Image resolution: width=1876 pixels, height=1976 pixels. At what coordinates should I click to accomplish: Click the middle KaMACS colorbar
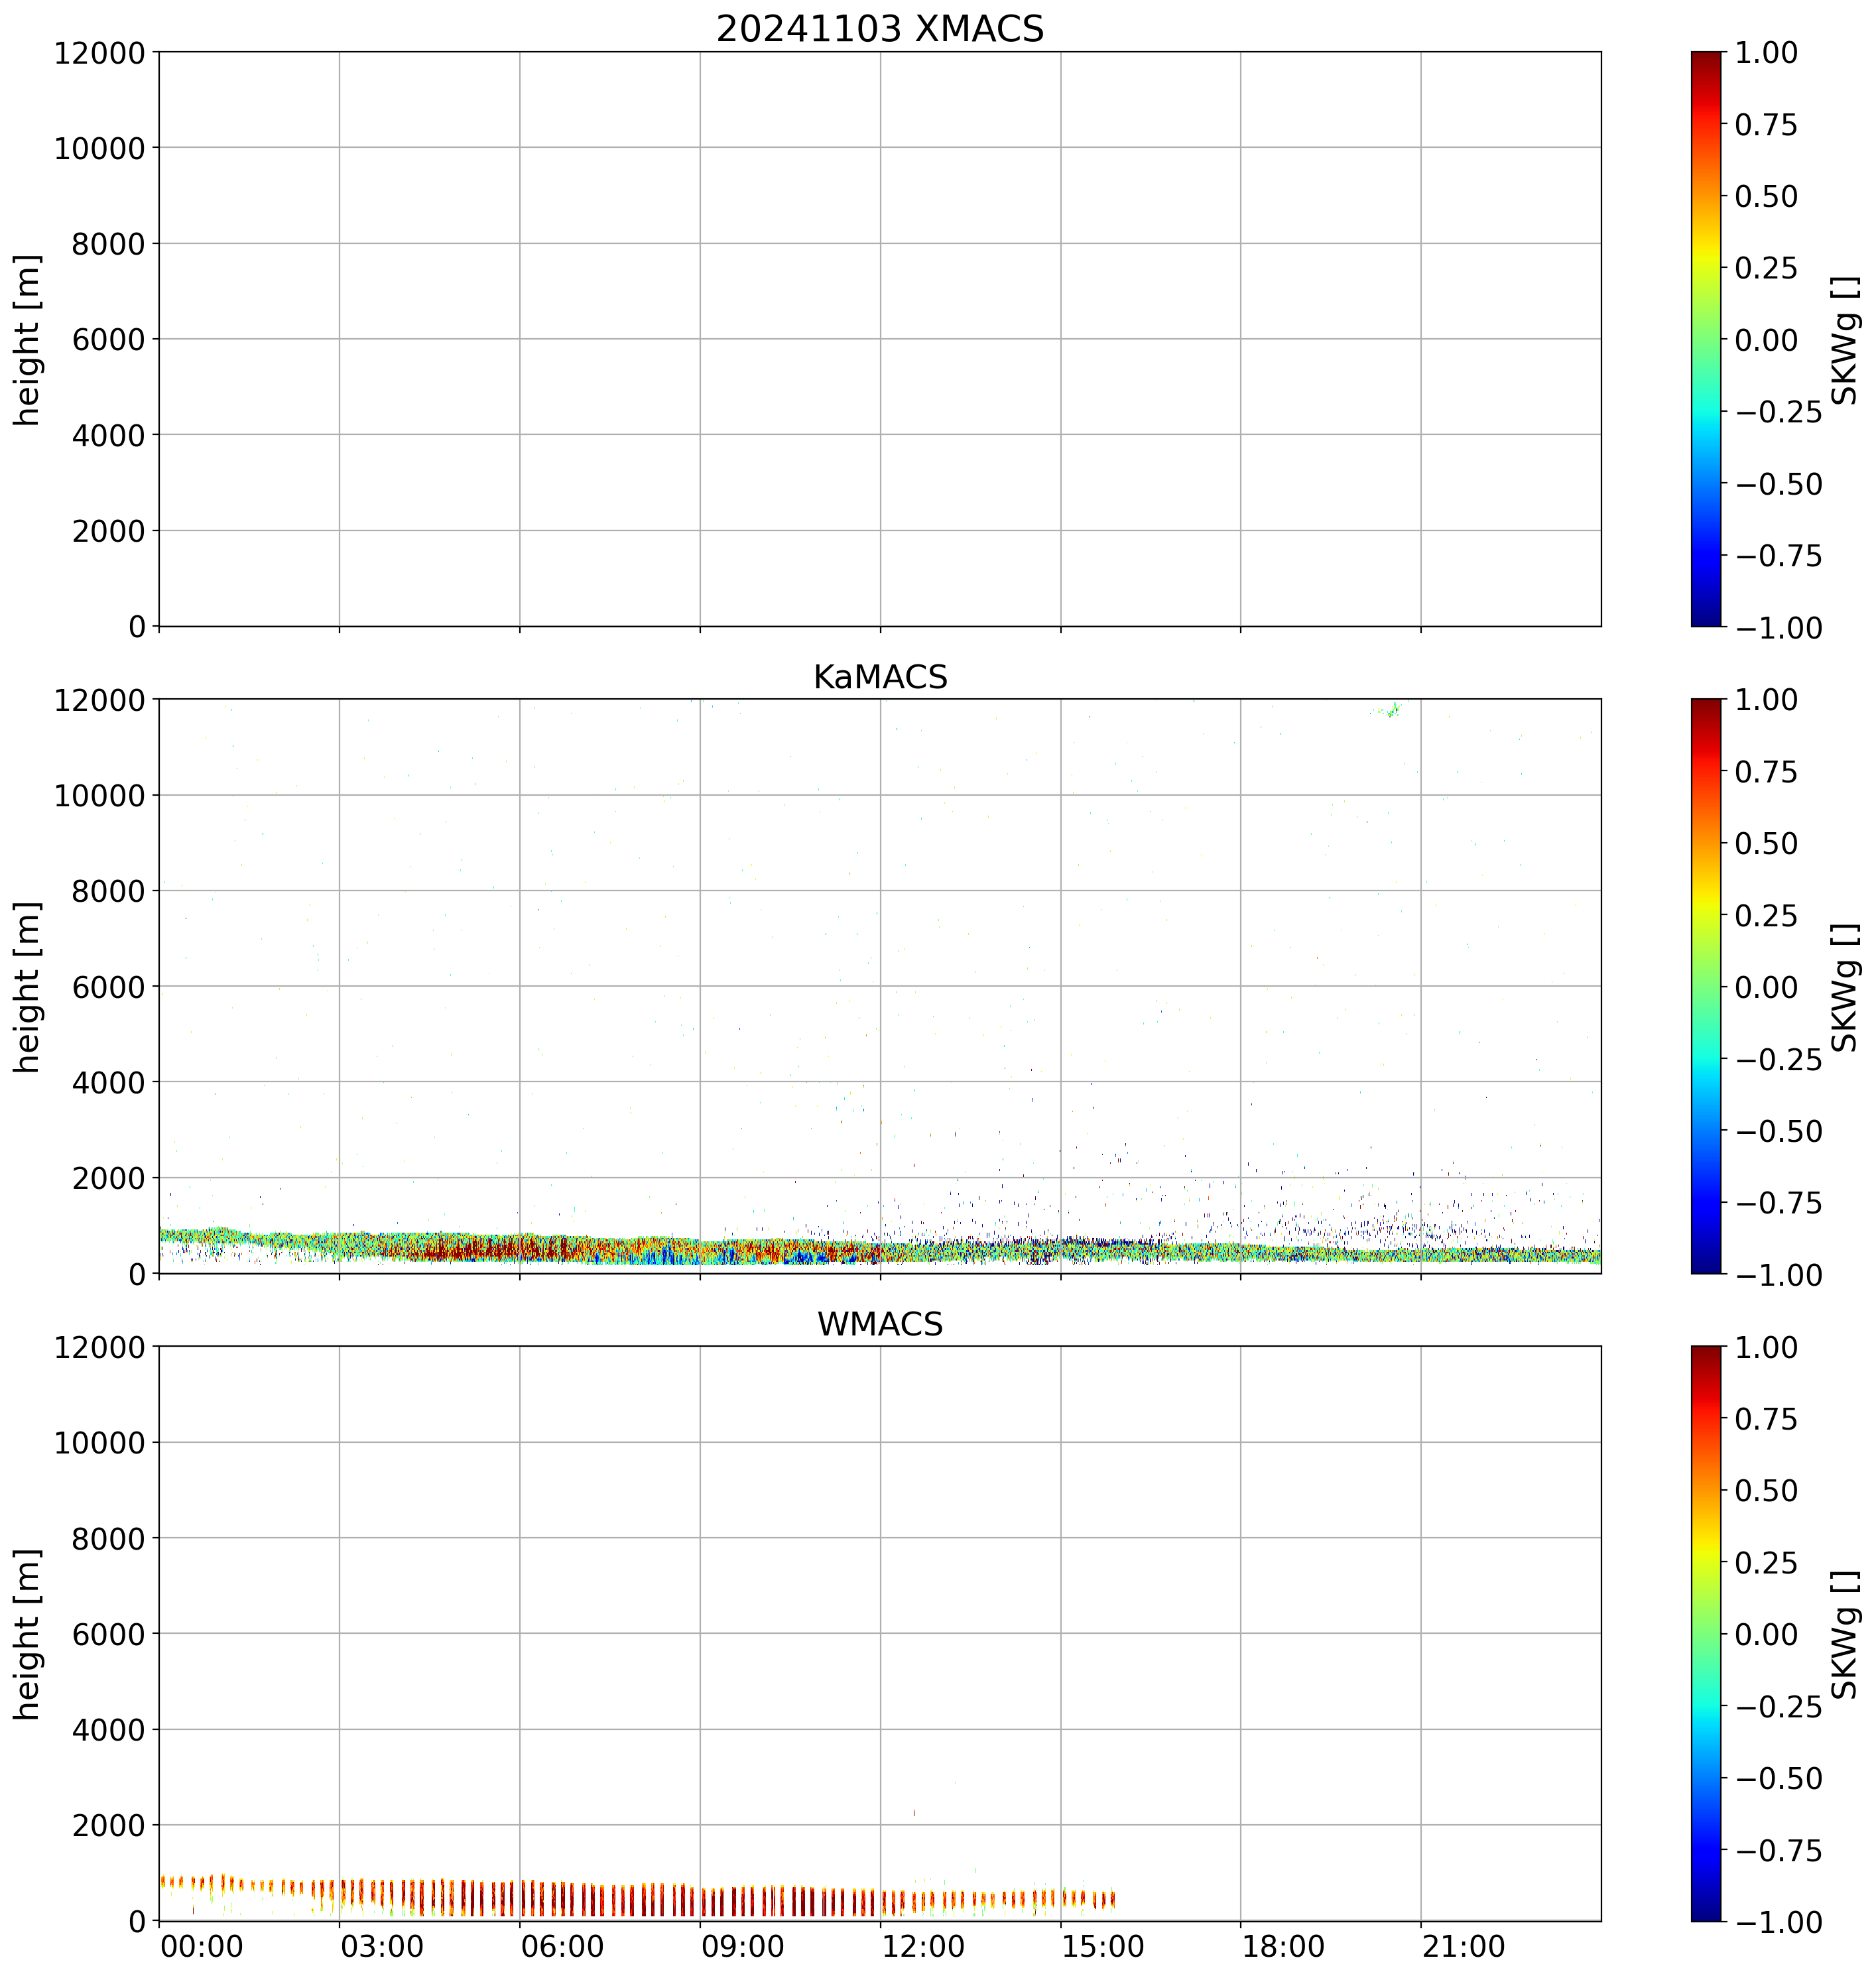click(x=1706, y=986)
